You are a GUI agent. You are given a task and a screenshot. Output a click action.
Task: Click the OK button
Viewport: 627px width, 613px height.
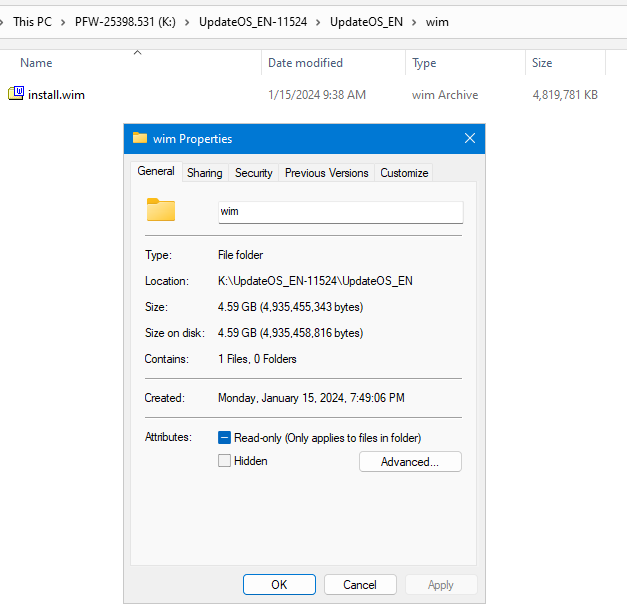click(x=279, y=585)
